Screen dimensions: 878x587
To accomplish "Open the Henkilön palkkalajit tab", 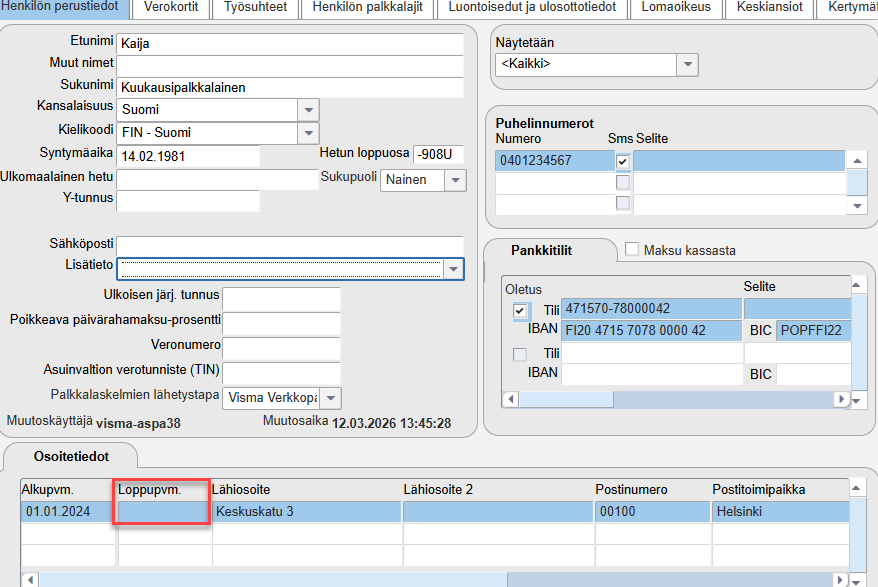I will (x=368, y=8).
